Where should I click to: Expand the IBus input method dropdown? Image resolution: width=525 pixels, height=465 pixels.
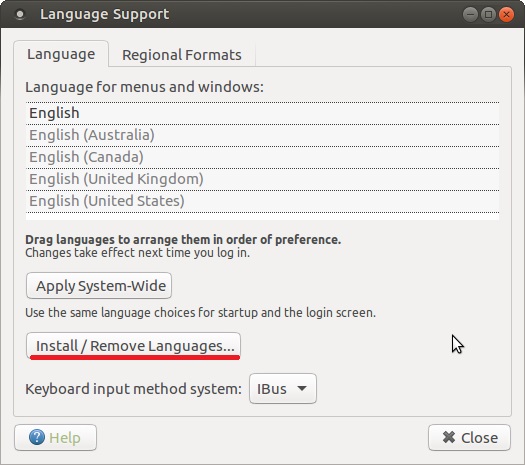pyautogui.click(x=283, y=389)
